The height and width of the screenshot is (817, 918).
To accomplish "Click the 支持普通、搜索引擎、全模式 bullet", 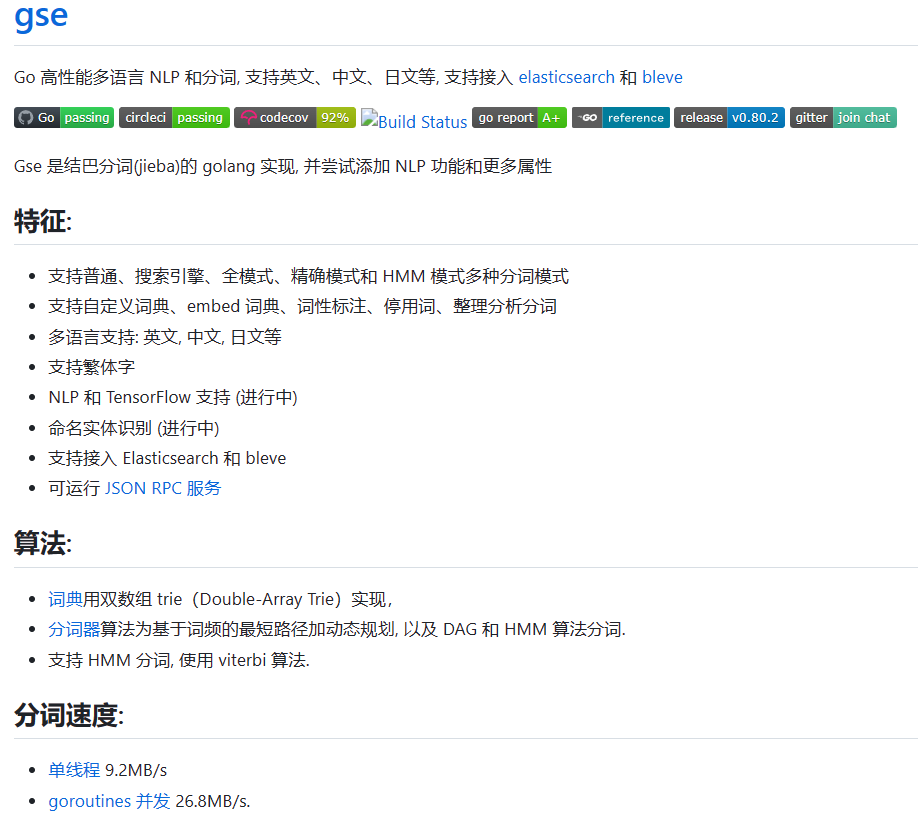I will click(x=309, y=276).
